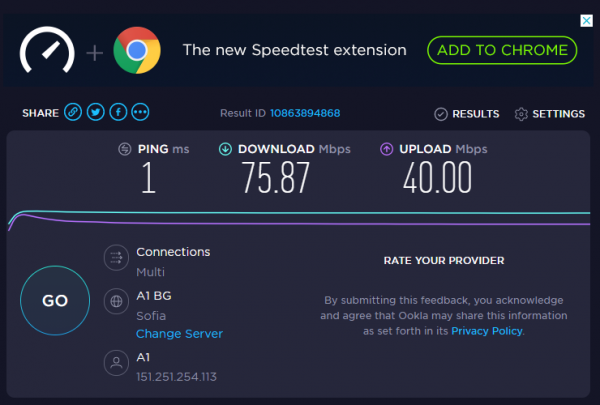The image size is (600, 405).
Task: Close the Speedtest extension ad banner
Action: click(x=586, y=21)
